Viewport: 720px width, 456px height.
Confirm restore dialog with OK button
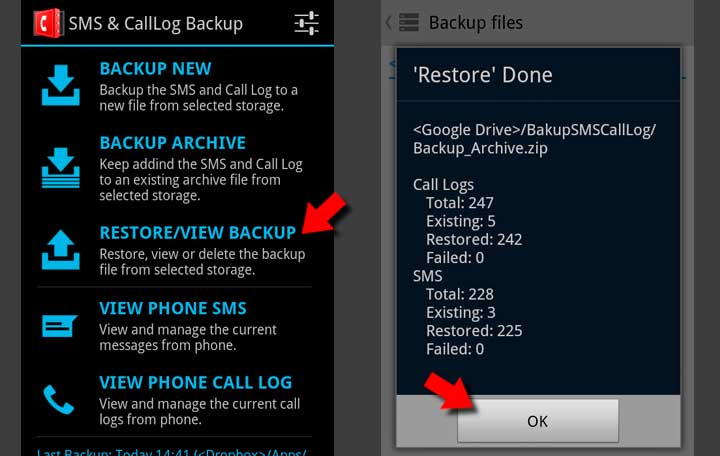(x=538, y=421)
